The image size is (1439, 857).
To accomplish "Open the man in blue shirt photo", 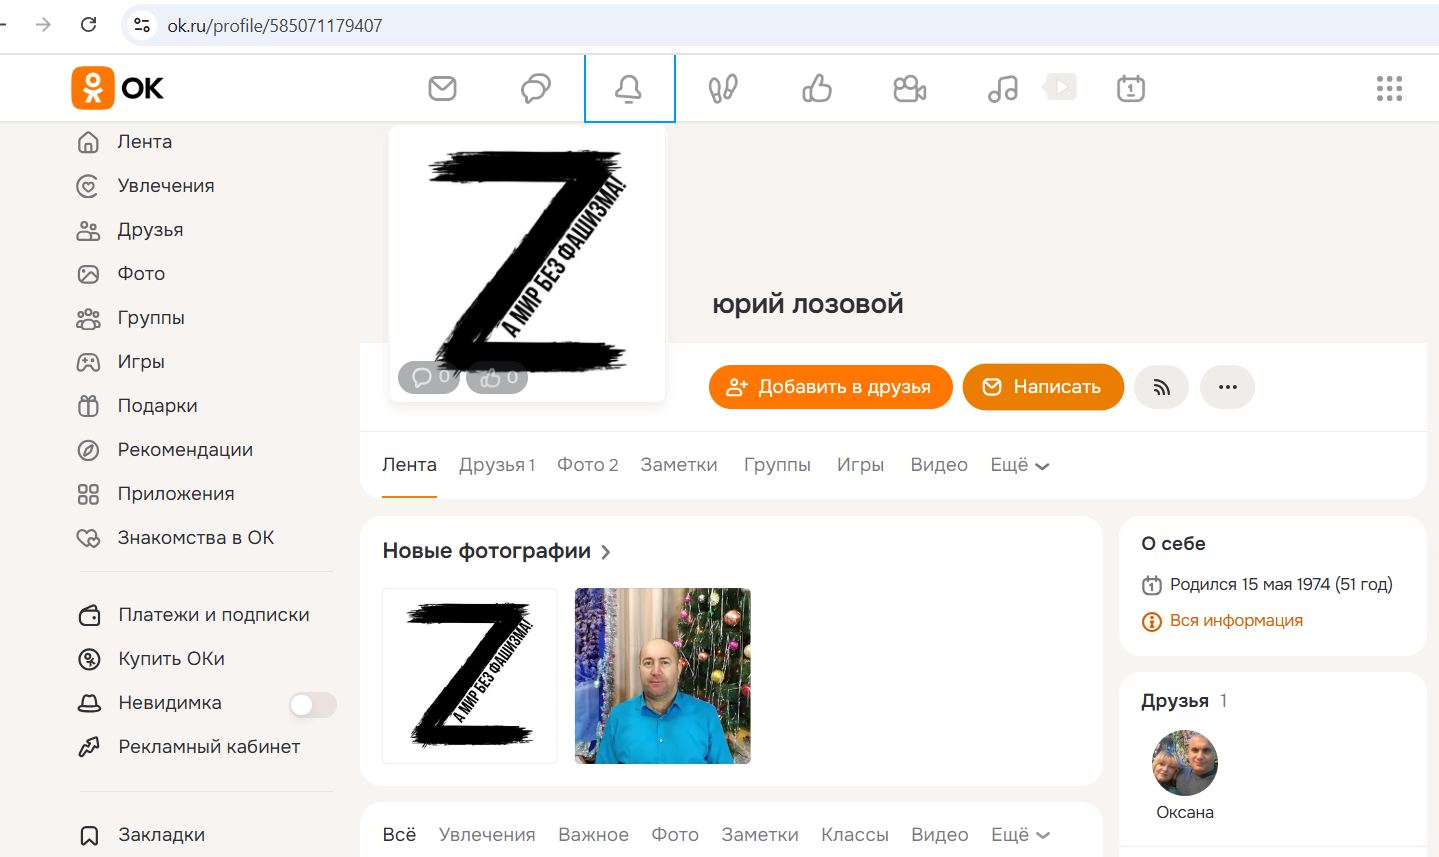I will click(x=662, y=676).
